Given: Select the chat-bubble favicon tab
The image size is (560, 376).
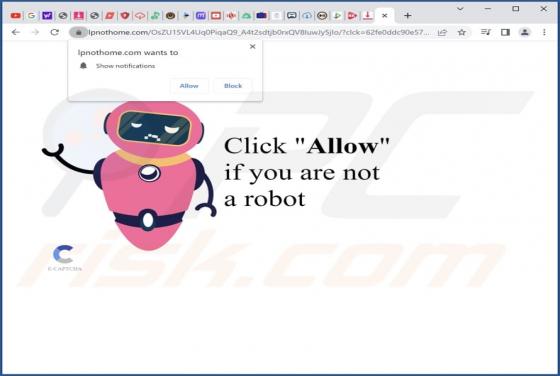Looking at the screenshot, I should [292, 16].
